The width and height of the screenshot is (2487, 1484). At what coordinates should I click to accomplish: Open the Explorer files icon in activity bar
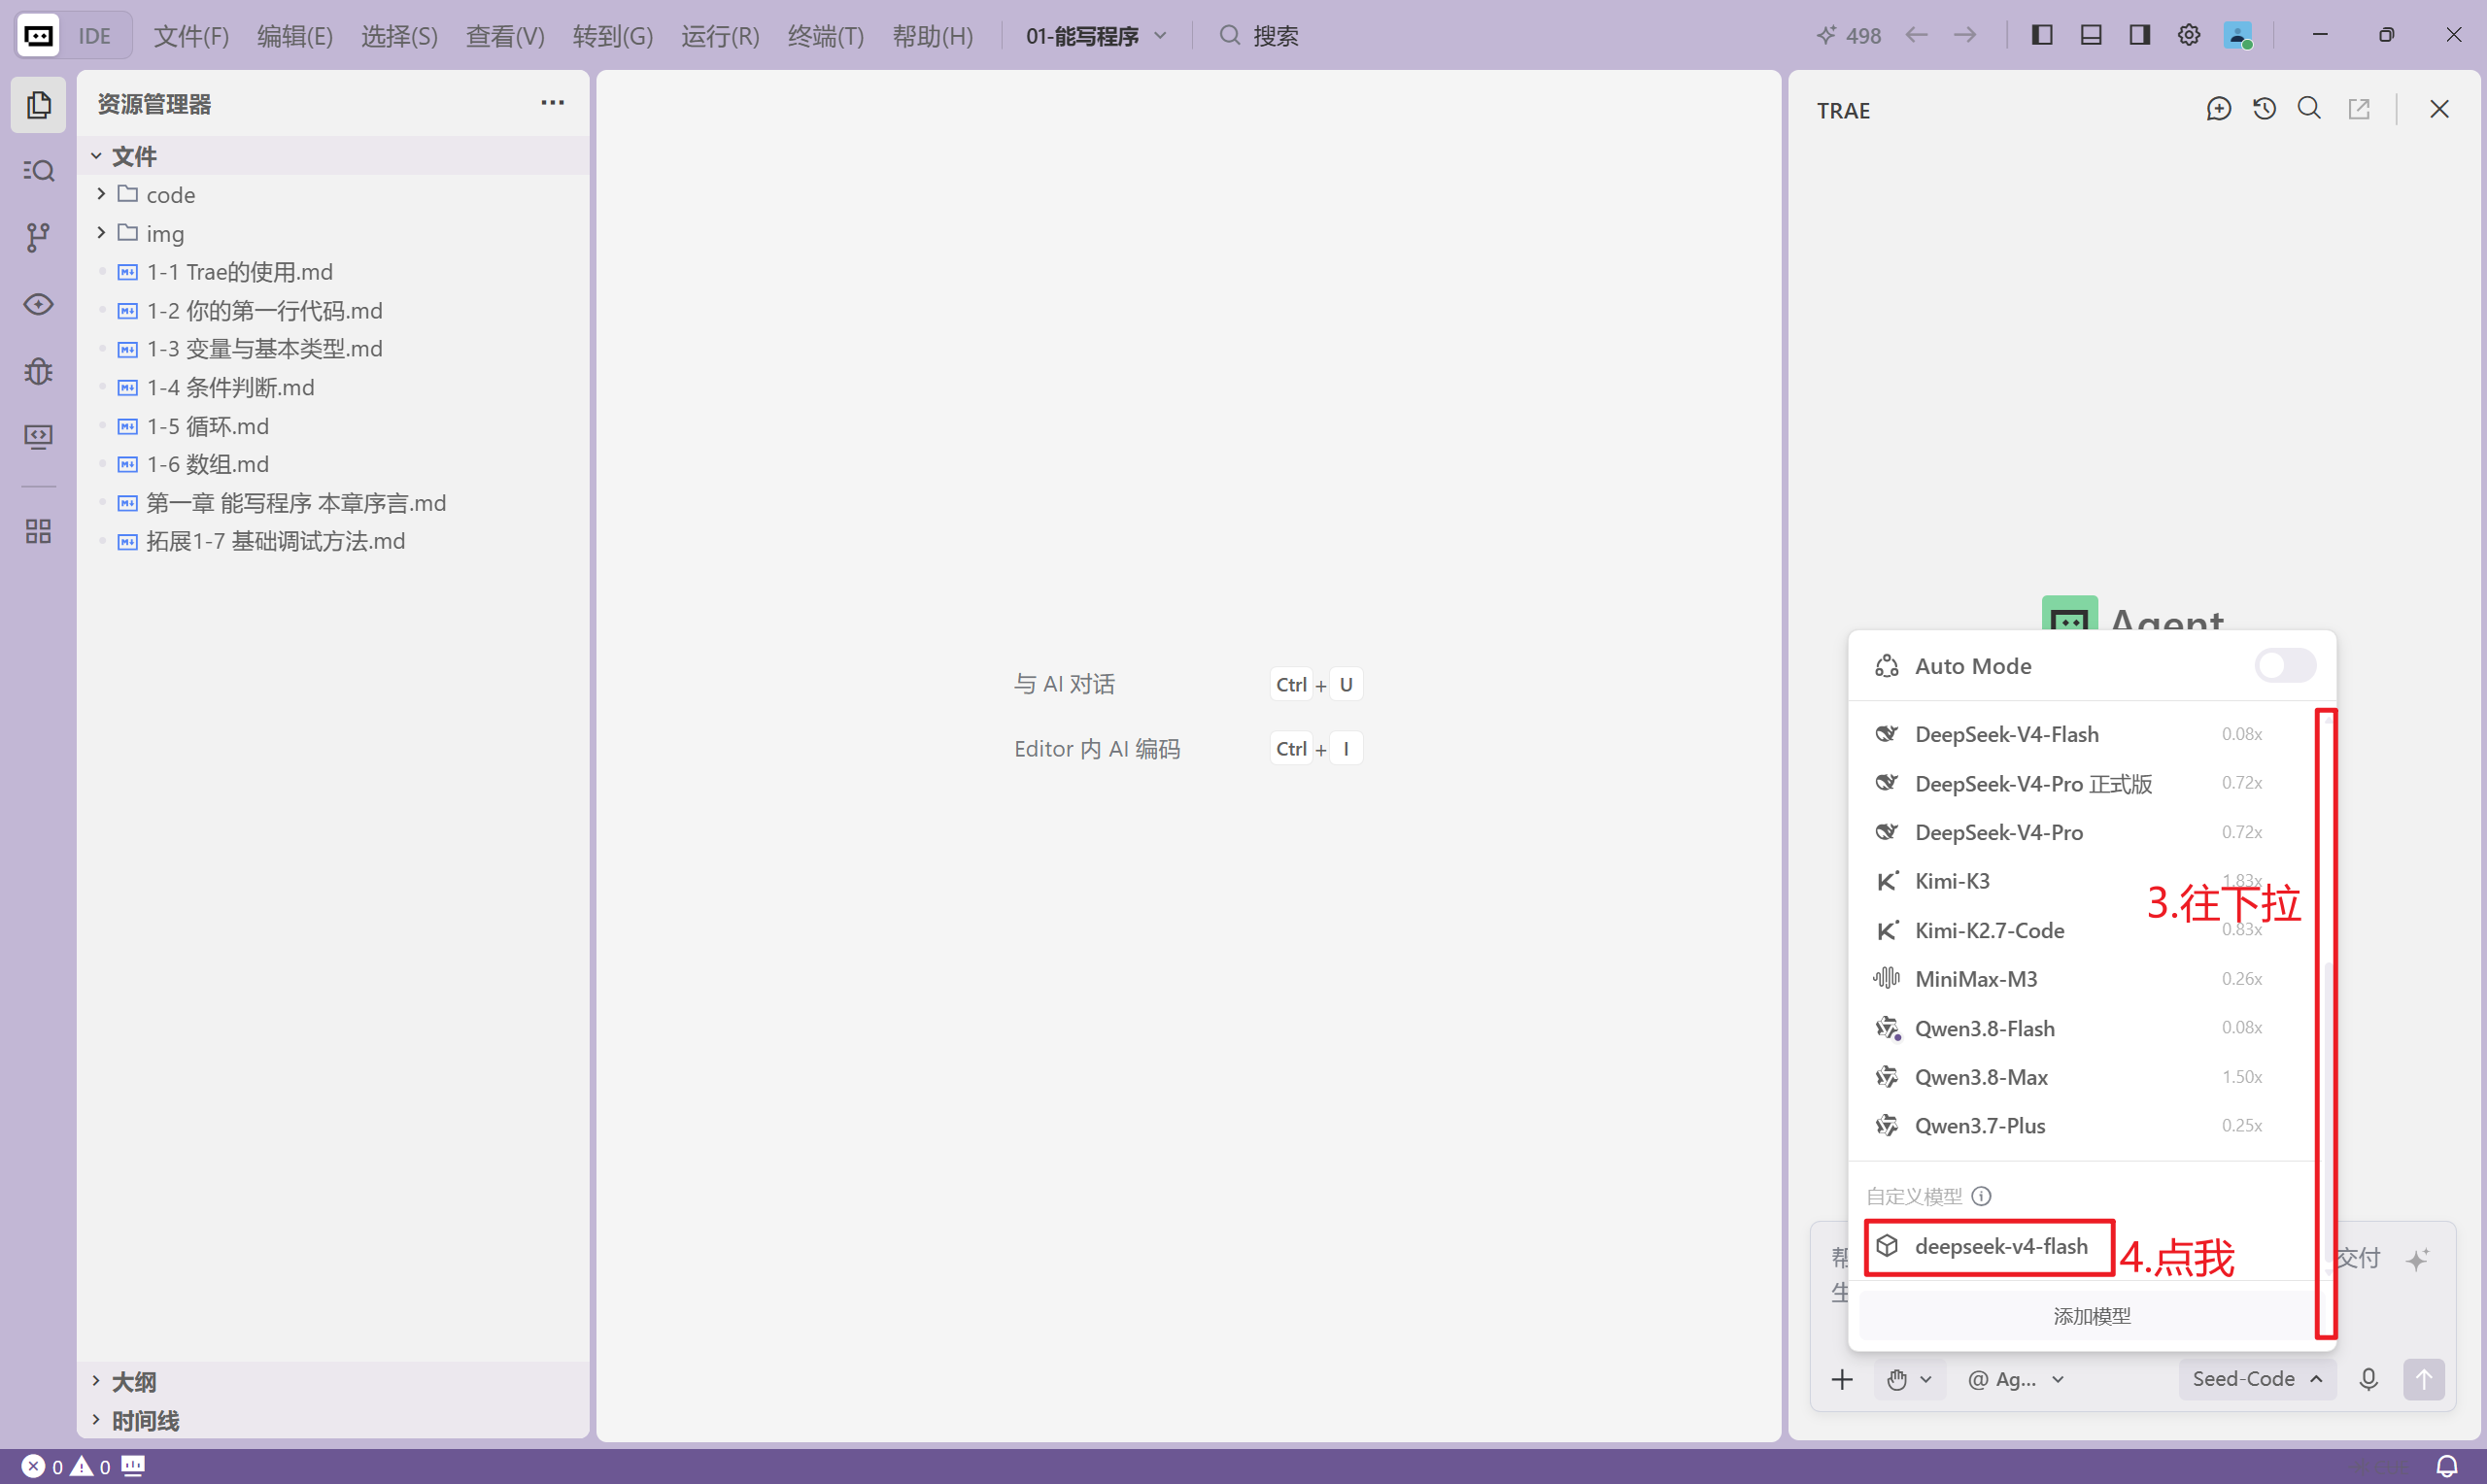(x=38, y=104)
